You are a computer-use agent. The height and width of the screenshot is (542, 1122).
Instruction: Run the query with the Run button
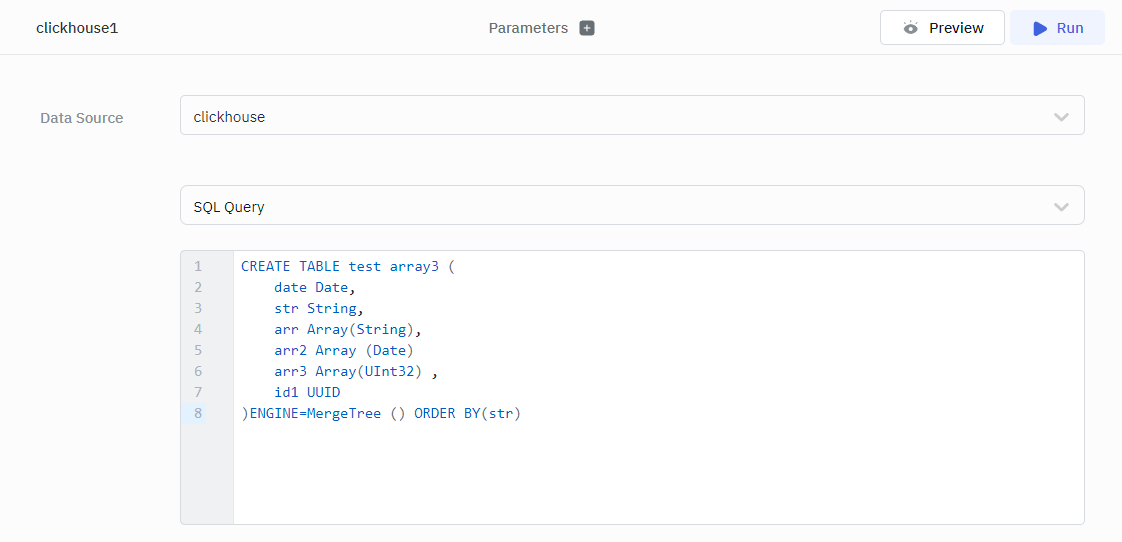tap(1057, 28)
